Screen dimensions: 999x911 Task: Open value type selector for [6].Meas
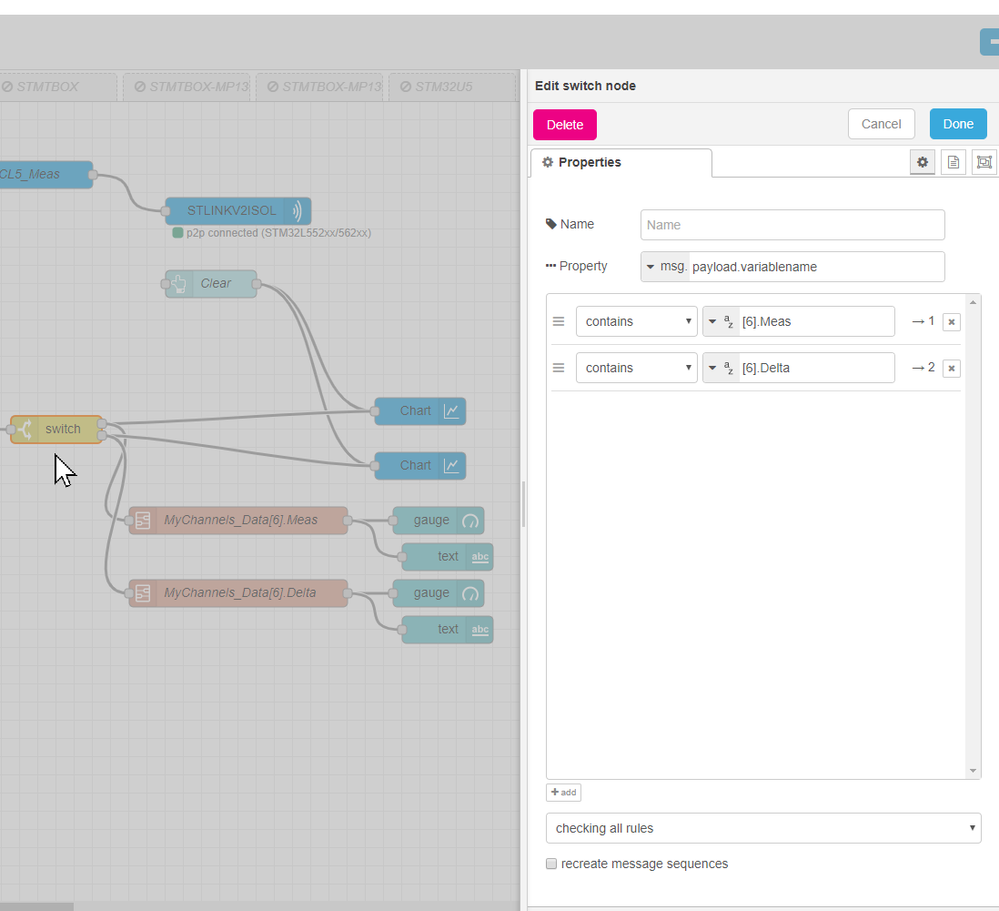tap(721, 322)
